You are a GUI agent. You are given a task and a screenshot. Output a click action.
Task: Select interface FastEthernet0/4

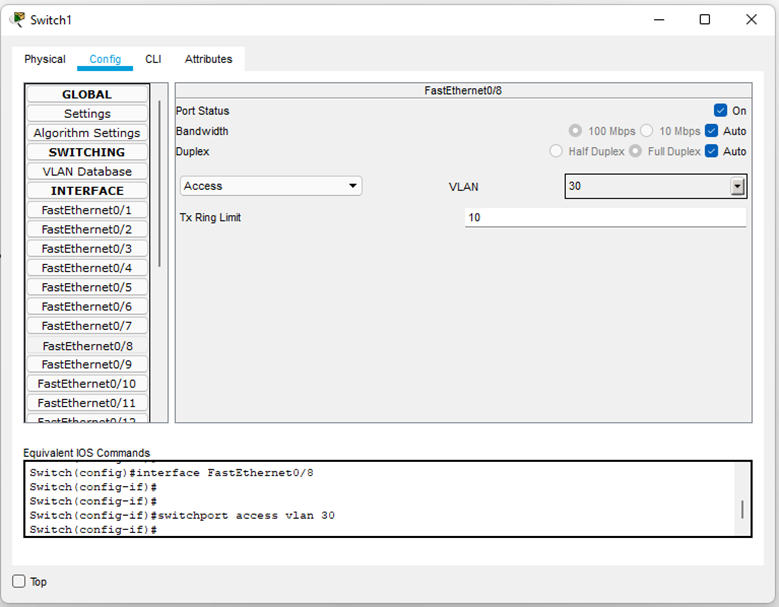click(x=87, y=268)
